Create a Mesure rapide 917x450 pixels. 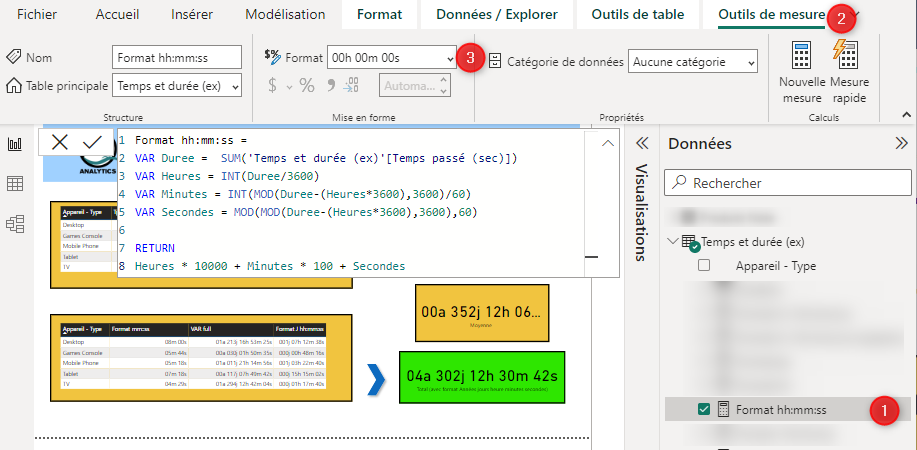(849, 73)
